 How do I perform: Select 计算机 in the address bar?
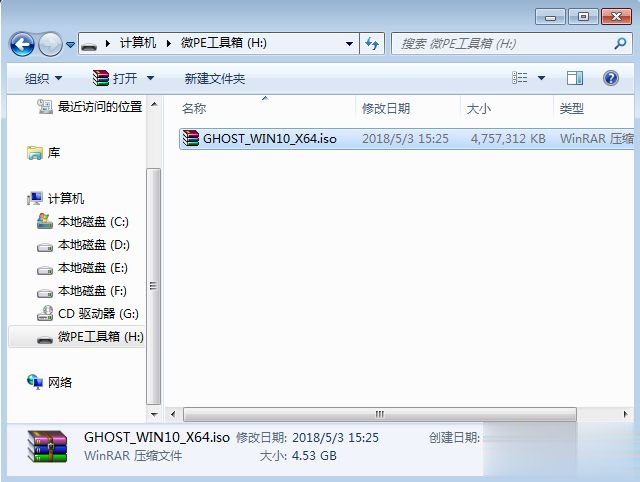click(138, 43)
